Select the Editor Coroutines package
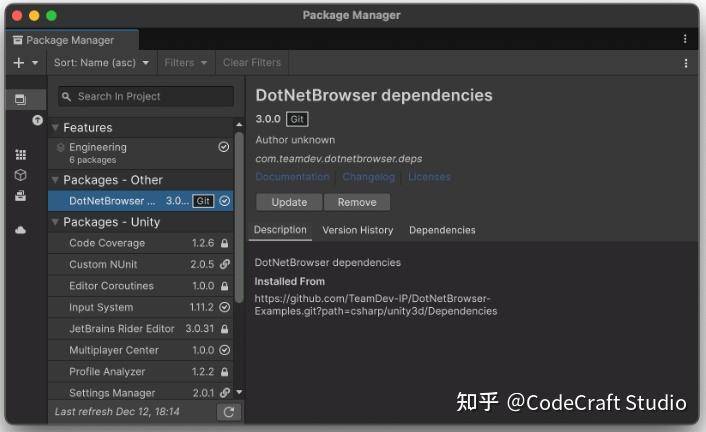This screenshot has width=706, height=432. pyautogui.click(x=140, y=286)
